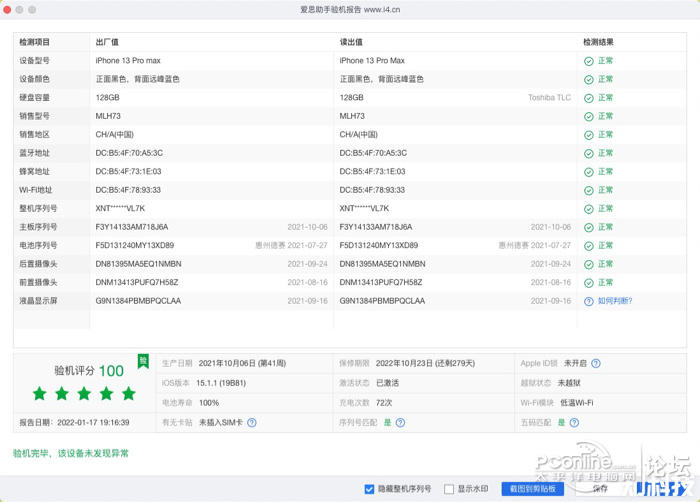Image resolution: width=700 pixels, height=502 pixels.
Task: Click factory rear camera serial DN81395MA5EQ1NMBN
Action: [x=138, y=264]
